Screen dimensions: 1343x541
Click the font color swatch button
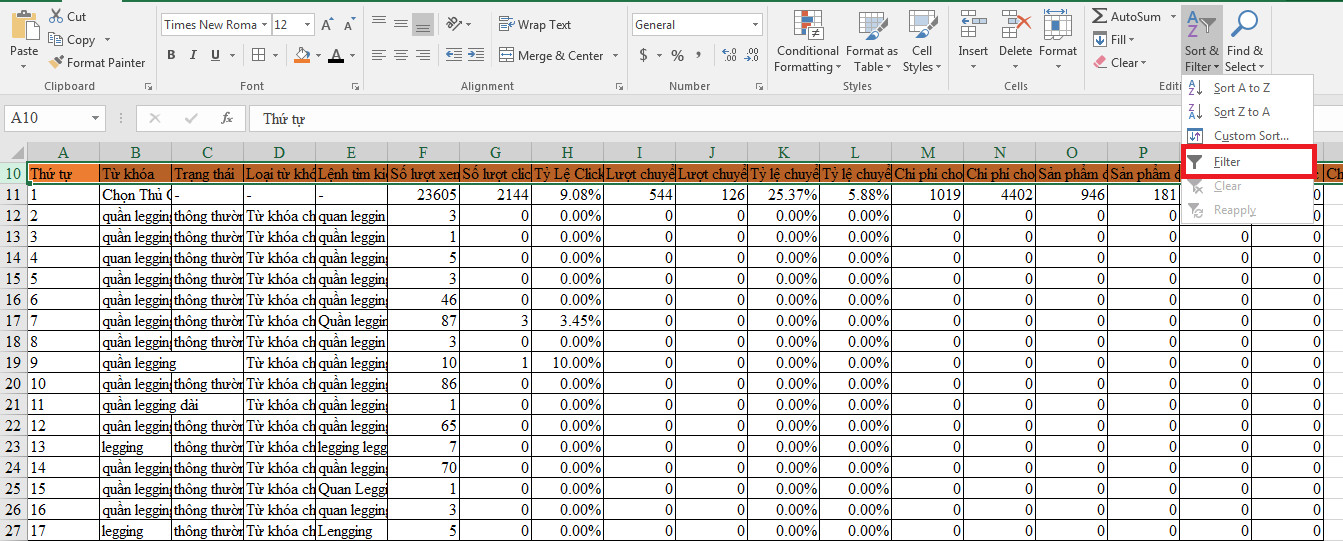(337, 55)
